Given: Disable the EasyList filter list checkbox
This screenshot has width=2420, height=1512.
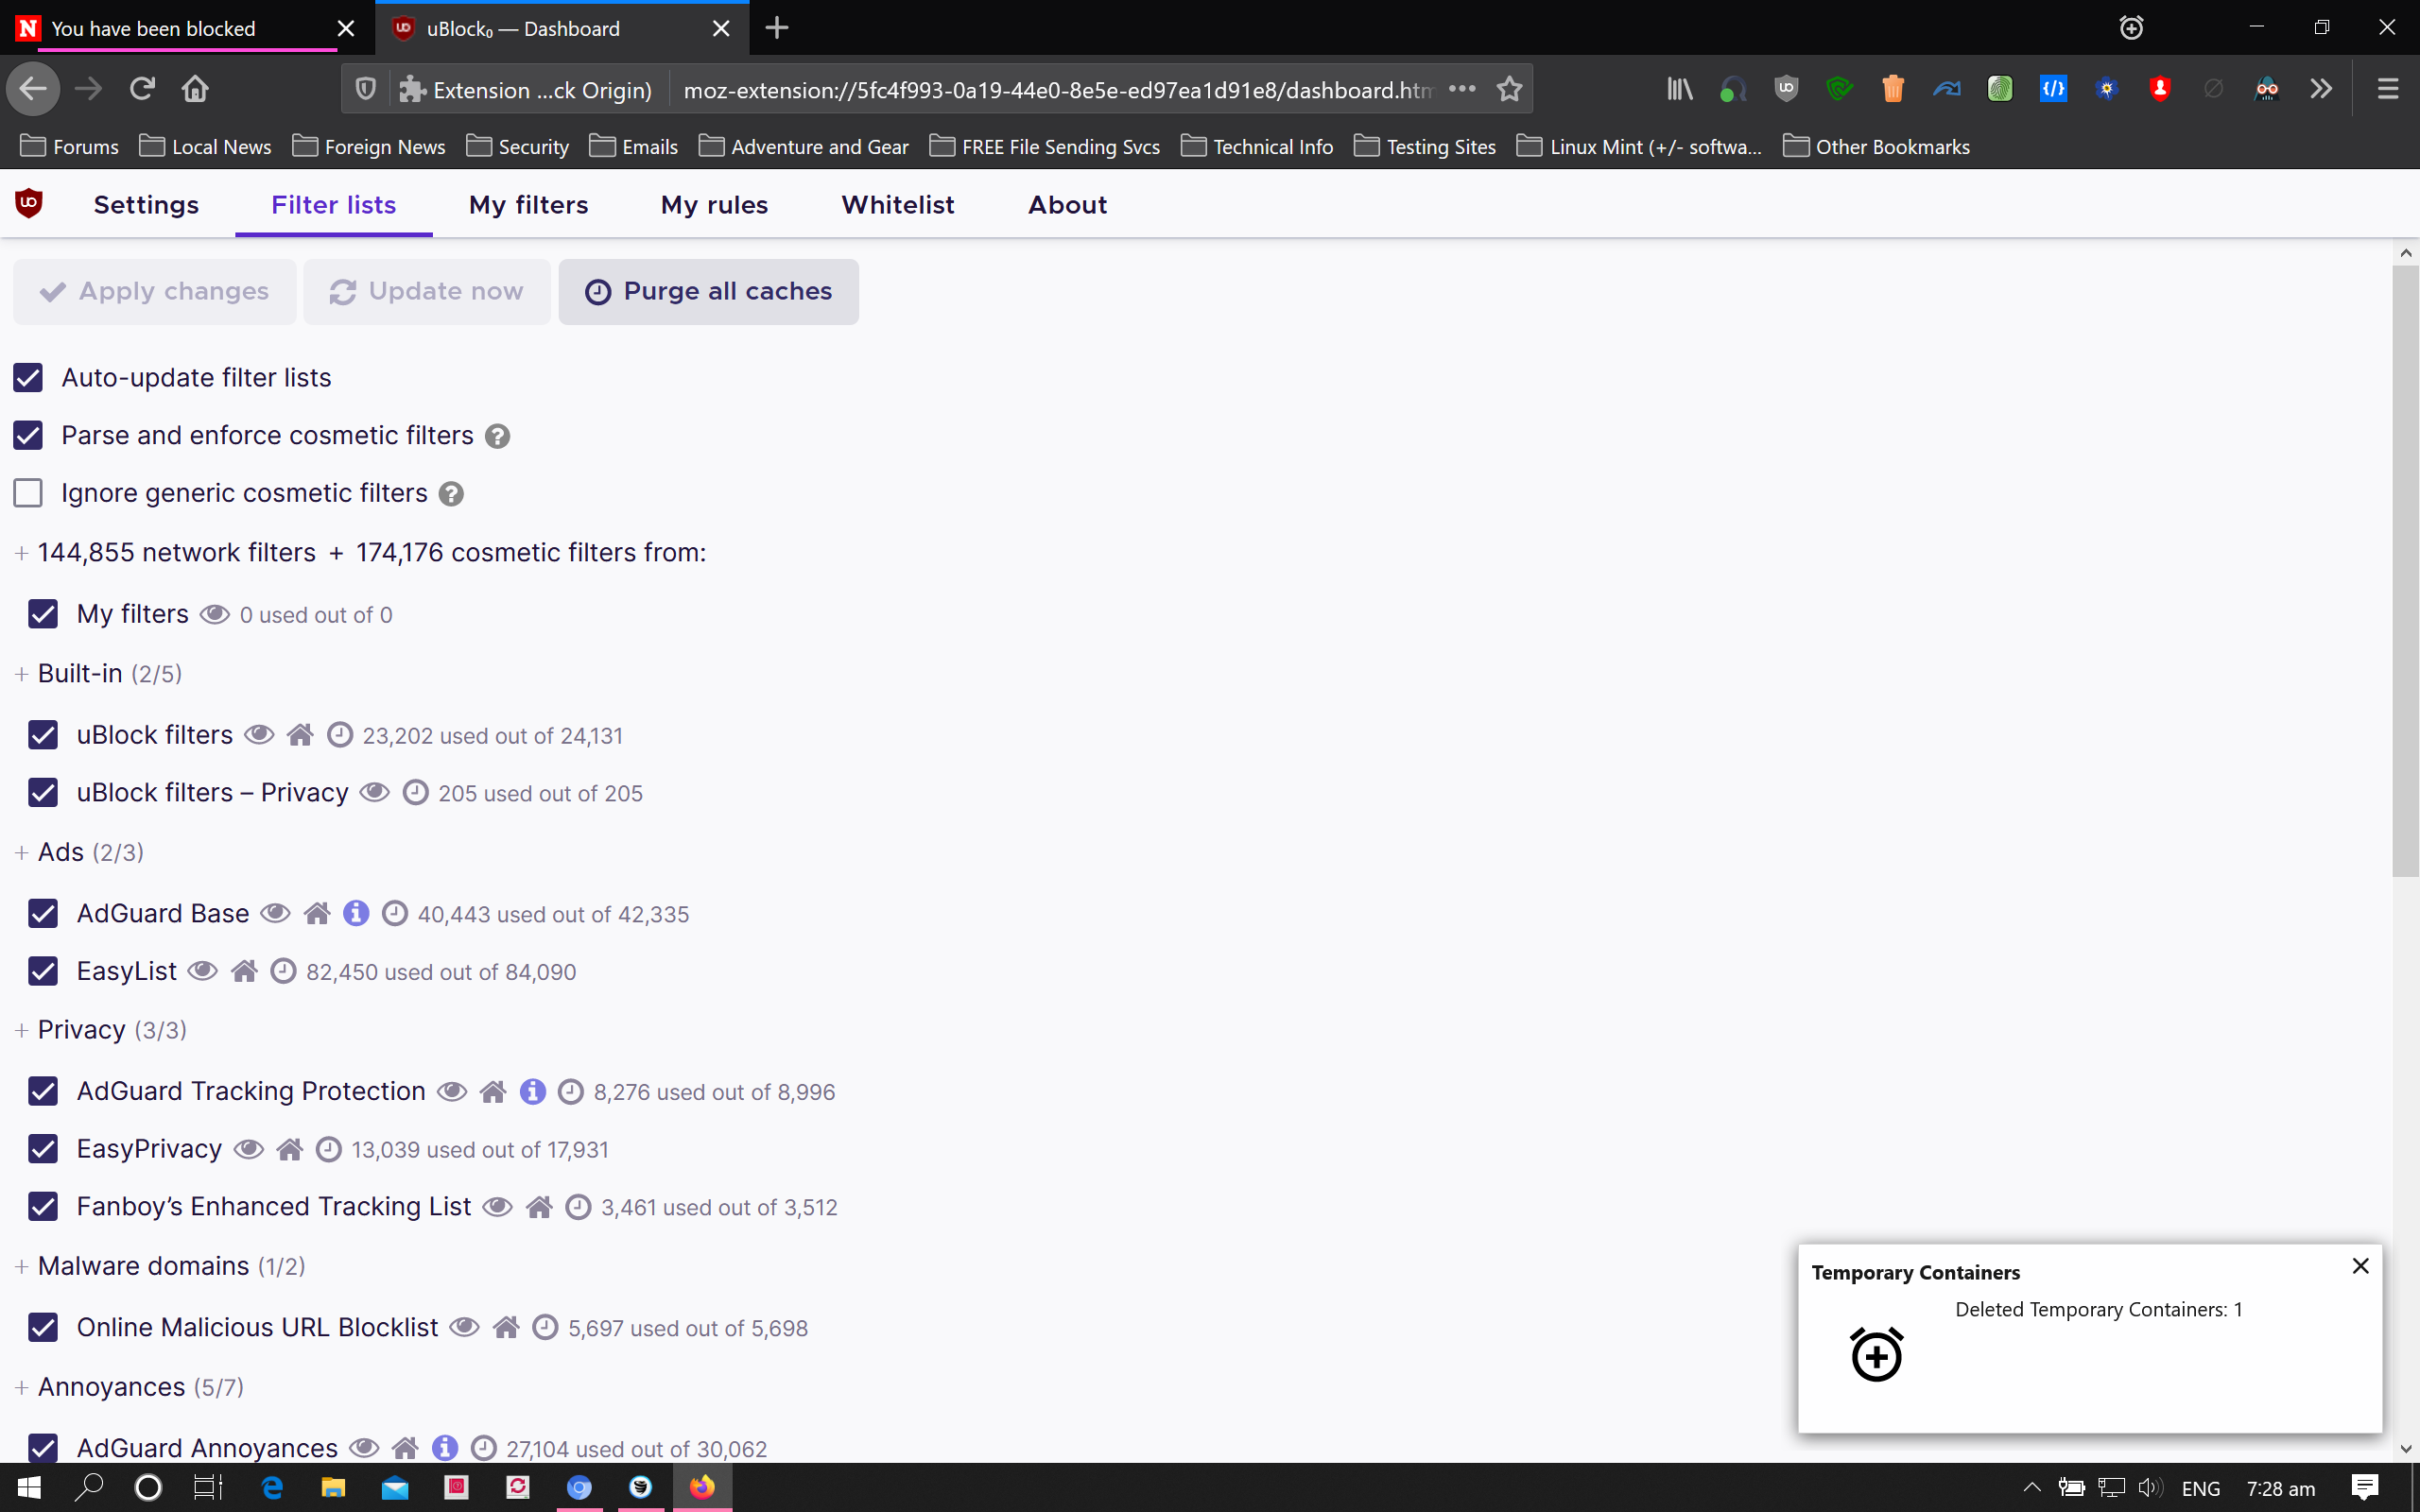Looking at the screenshot, I should point(43,971).
